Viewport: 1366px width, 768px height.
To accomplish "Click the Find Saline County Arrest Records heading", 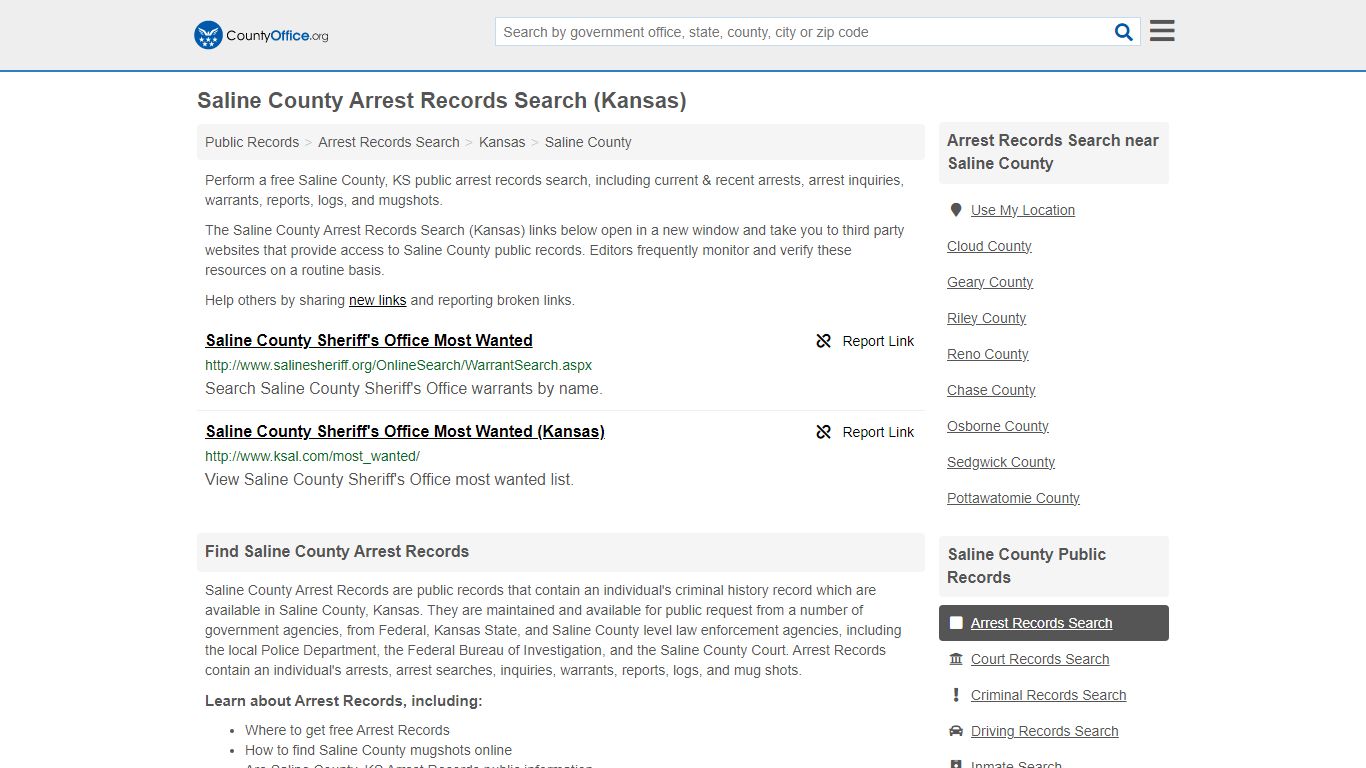I will [337, 551].
